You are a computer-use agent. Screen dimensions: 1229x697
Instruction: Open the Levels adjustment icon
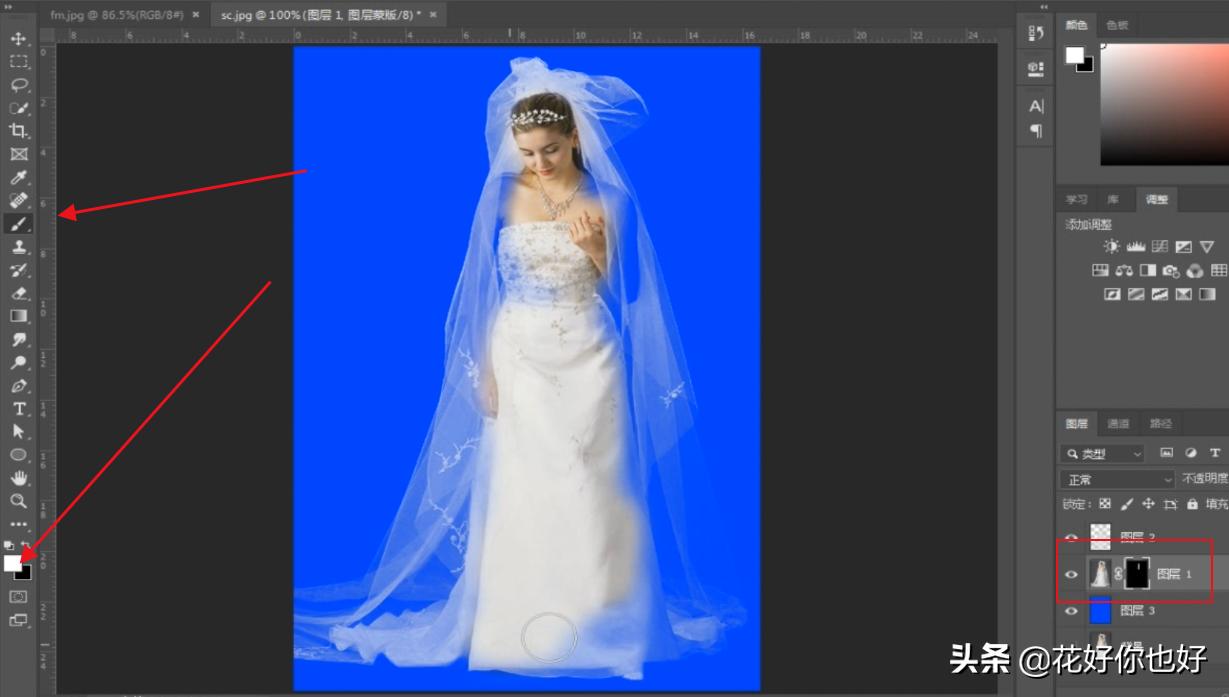[1135, 245]
